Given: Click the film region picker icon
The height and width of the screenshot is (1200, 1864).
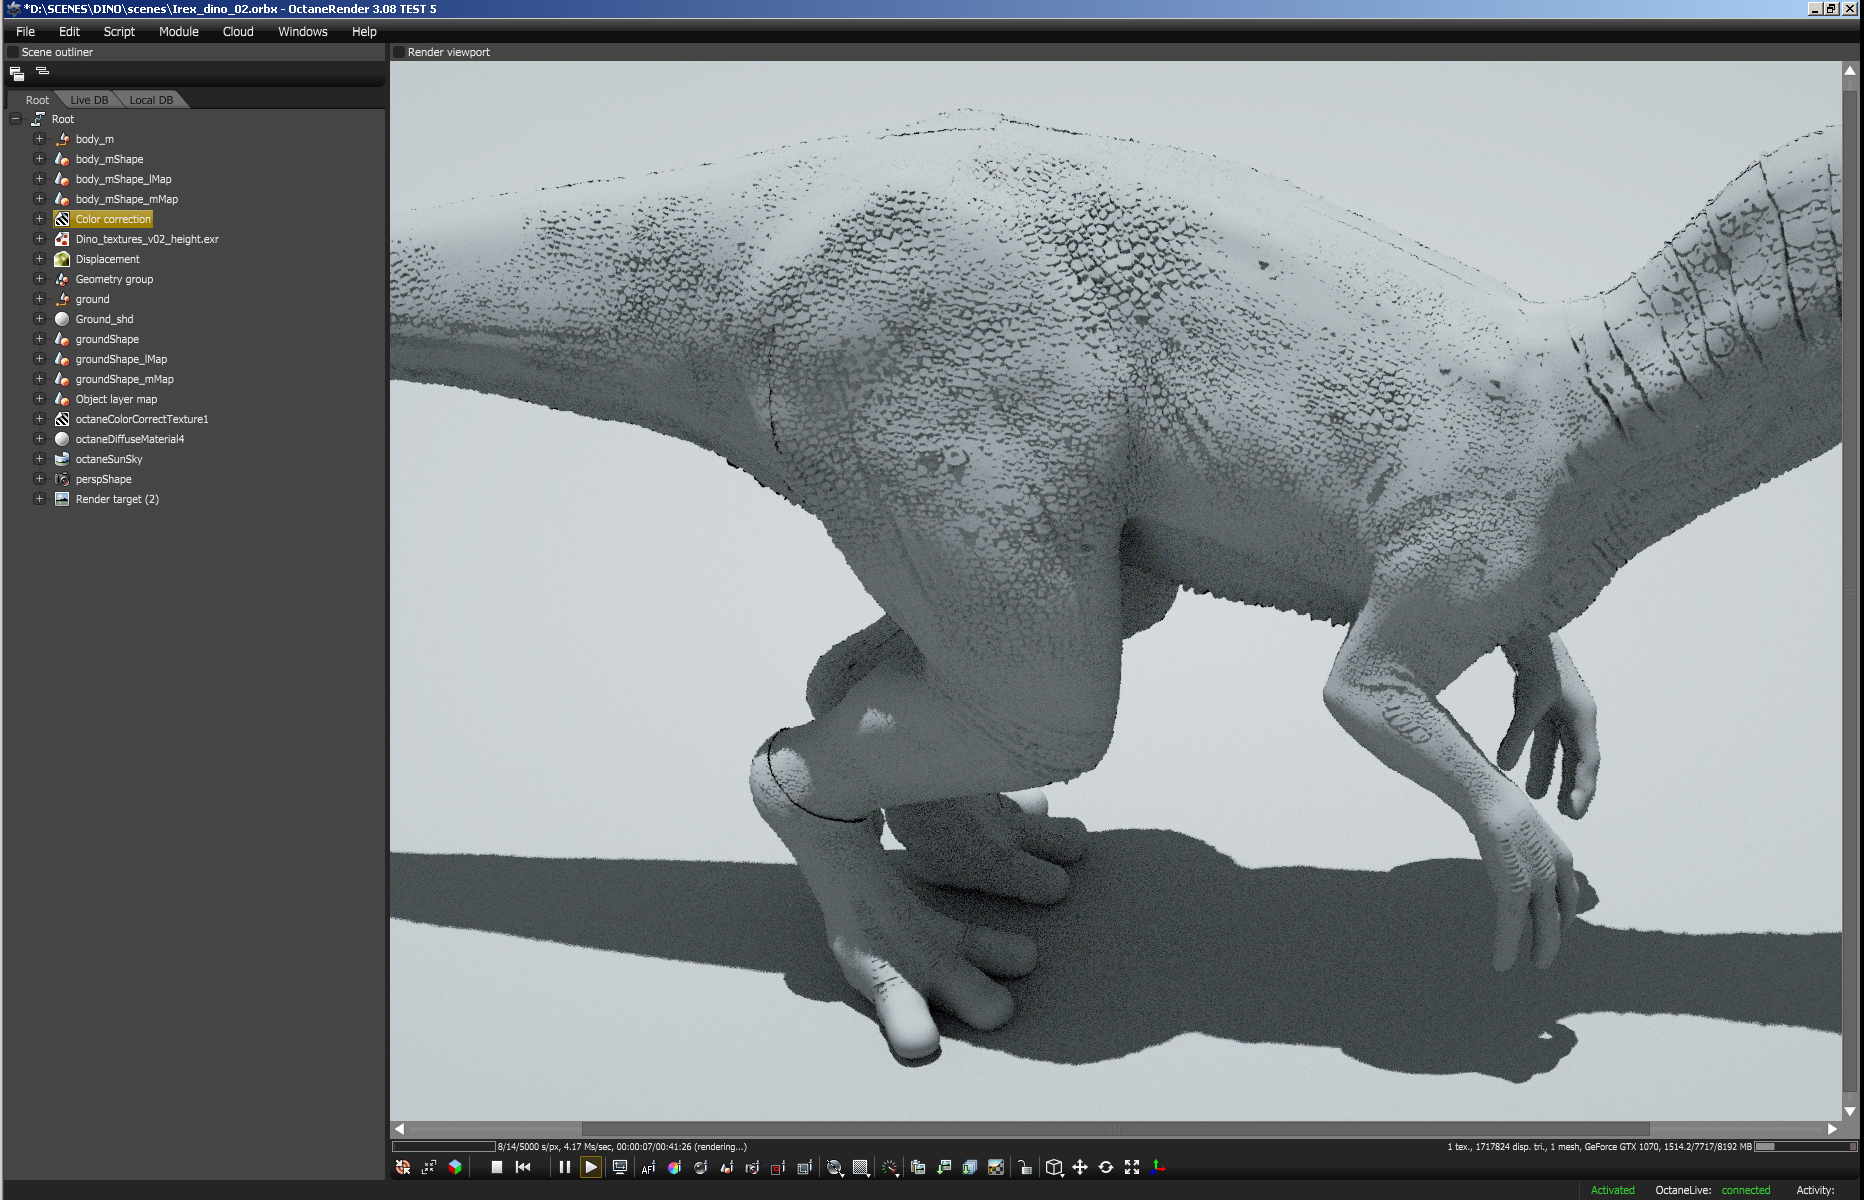Looking at the screenshot, I should (804, 1167).
